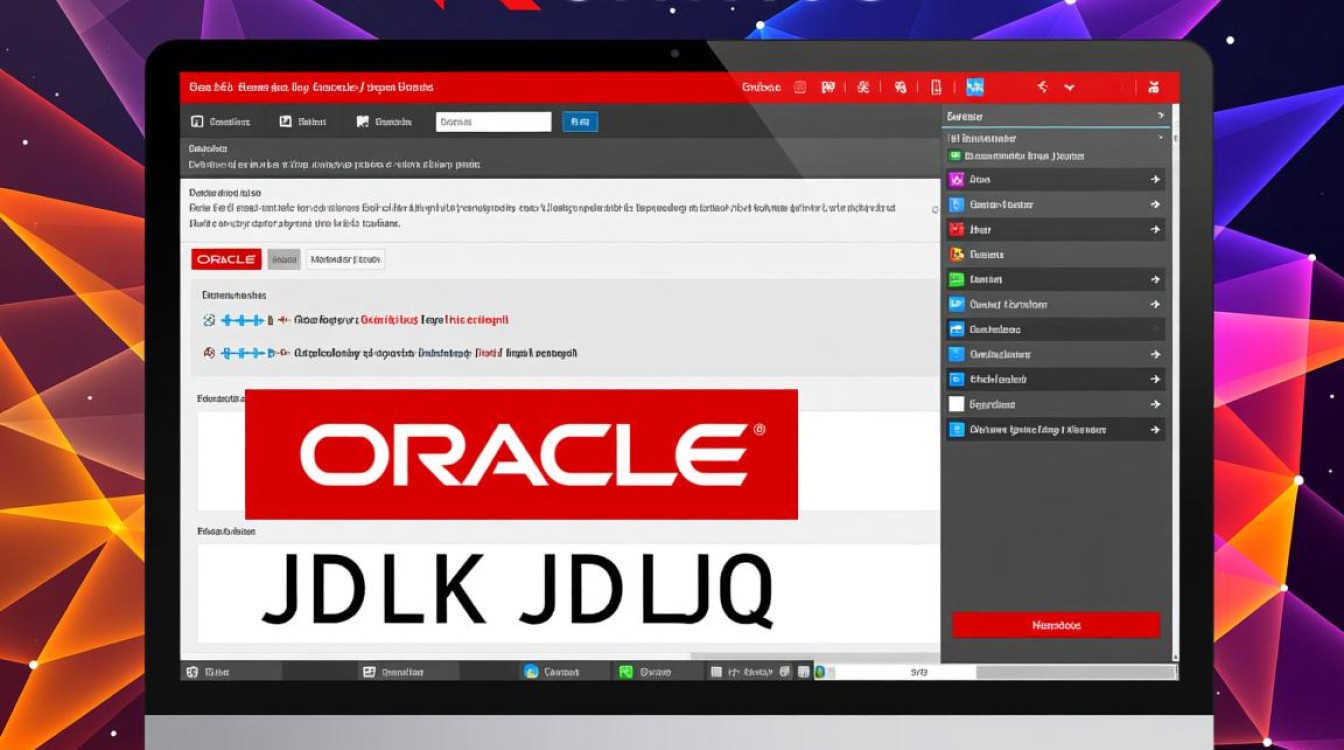Viewport: 1344px width, 750px height.
Task: Click the white search field in dark toolbar
Action: pos(494,122)
